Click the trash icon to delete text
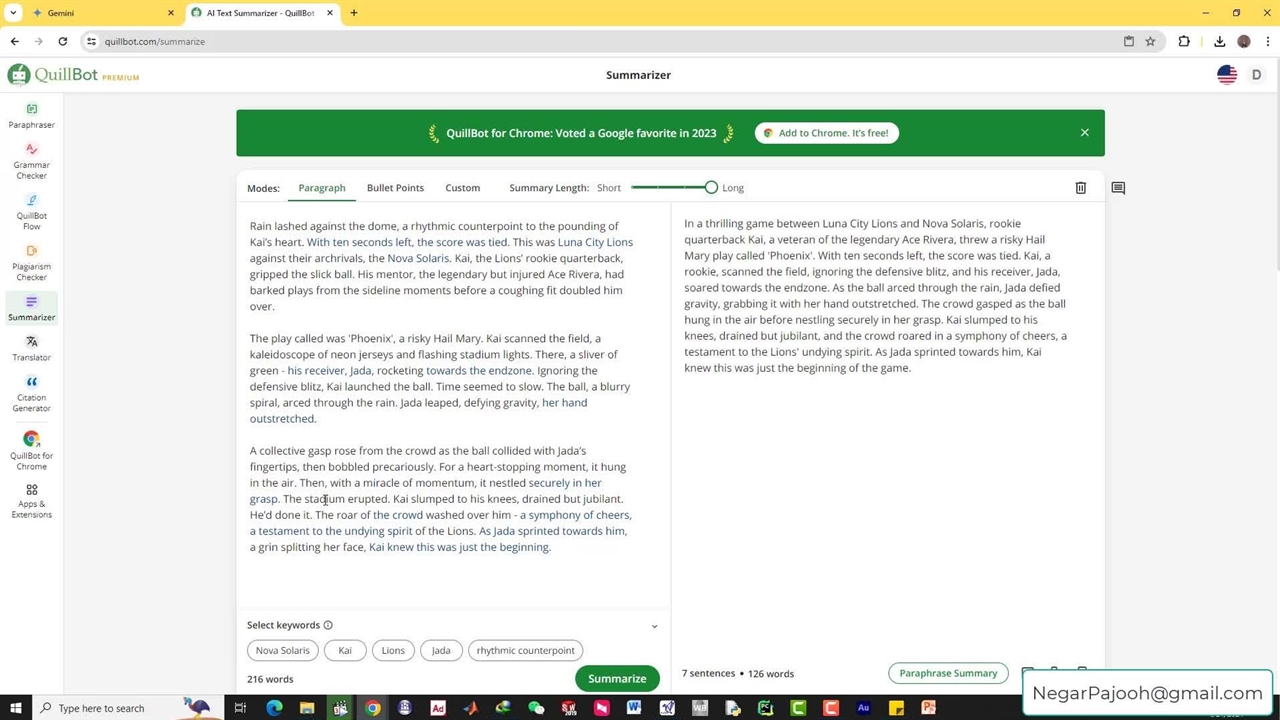1280x720 pixels. pos(1080,188)
